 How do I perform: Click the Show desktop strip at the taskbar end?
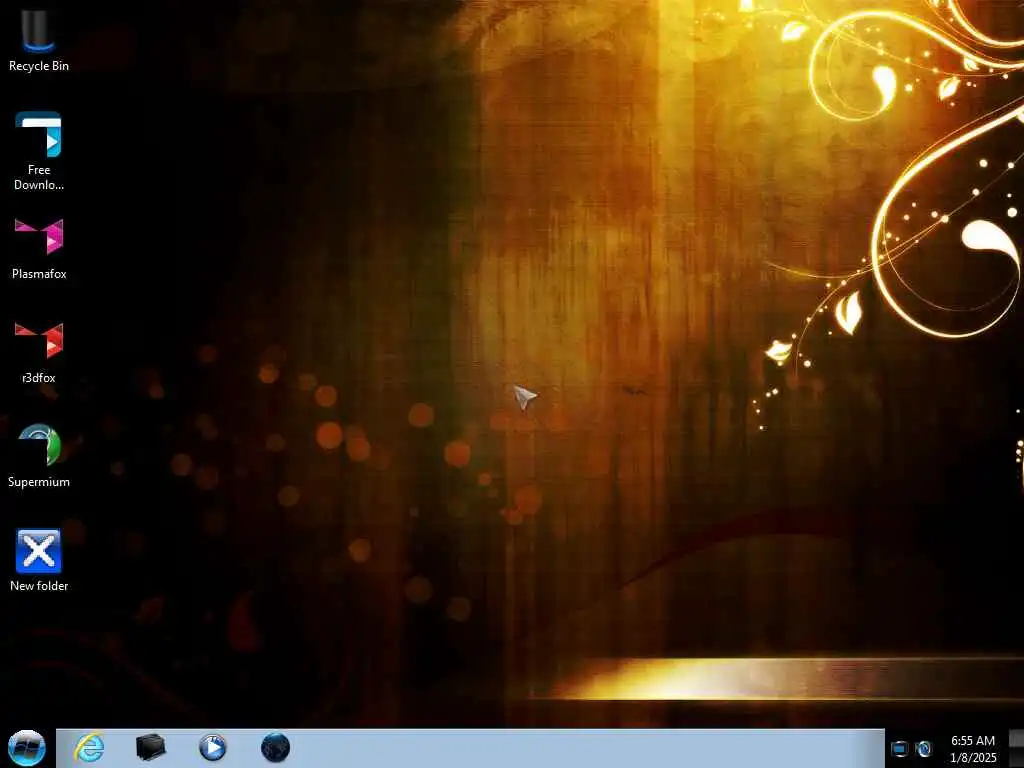(x=1016, y=748)
